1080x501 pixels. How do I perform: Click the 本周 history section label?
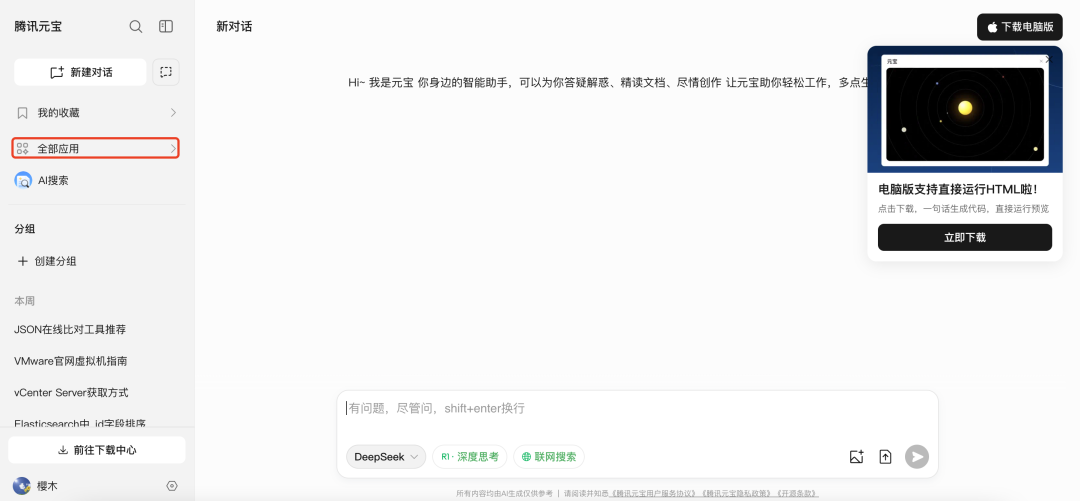click(25, 301)
